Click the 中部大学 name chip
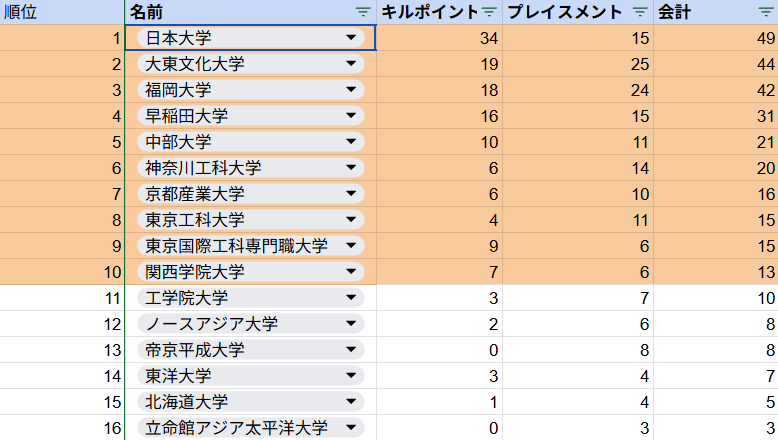778x440 pixels. pos(251,142)
